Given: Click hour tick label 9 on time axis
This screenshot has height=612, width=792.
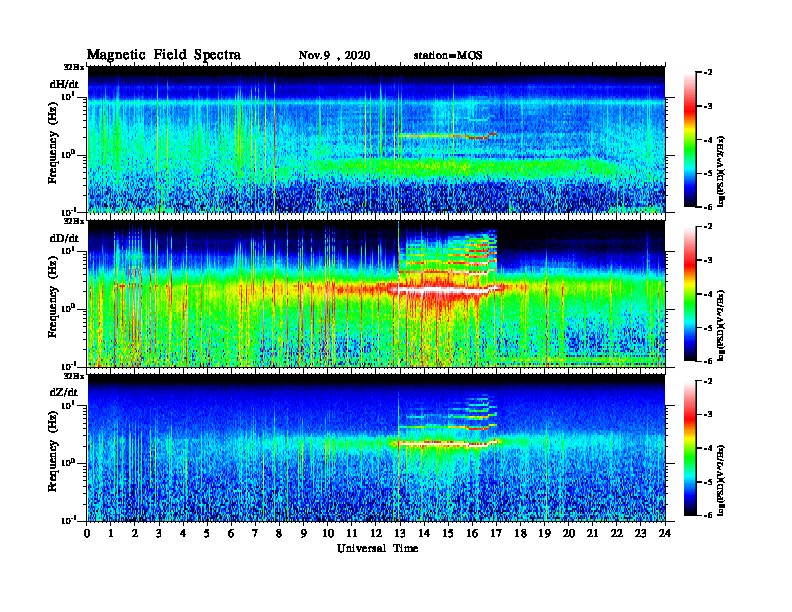Looking at the screenshot, I should 304,533.
